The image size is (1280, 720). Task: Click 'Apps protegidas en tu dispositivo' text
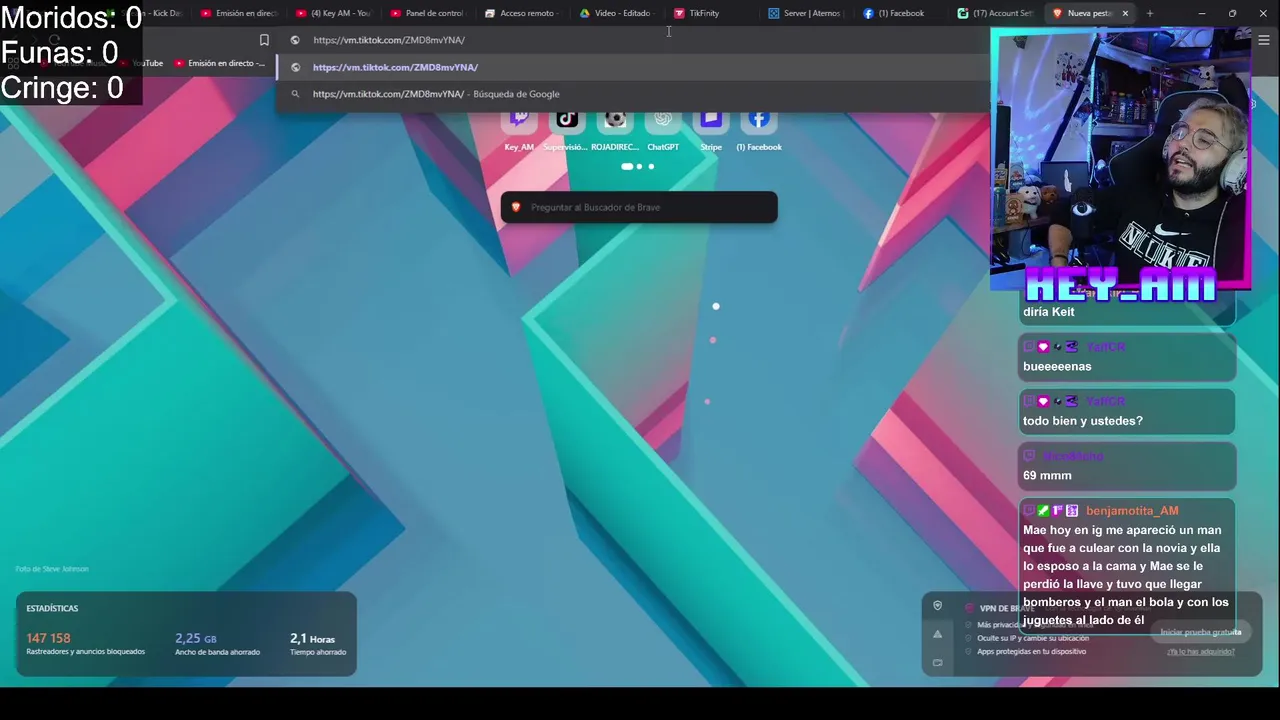[1031, 651]
